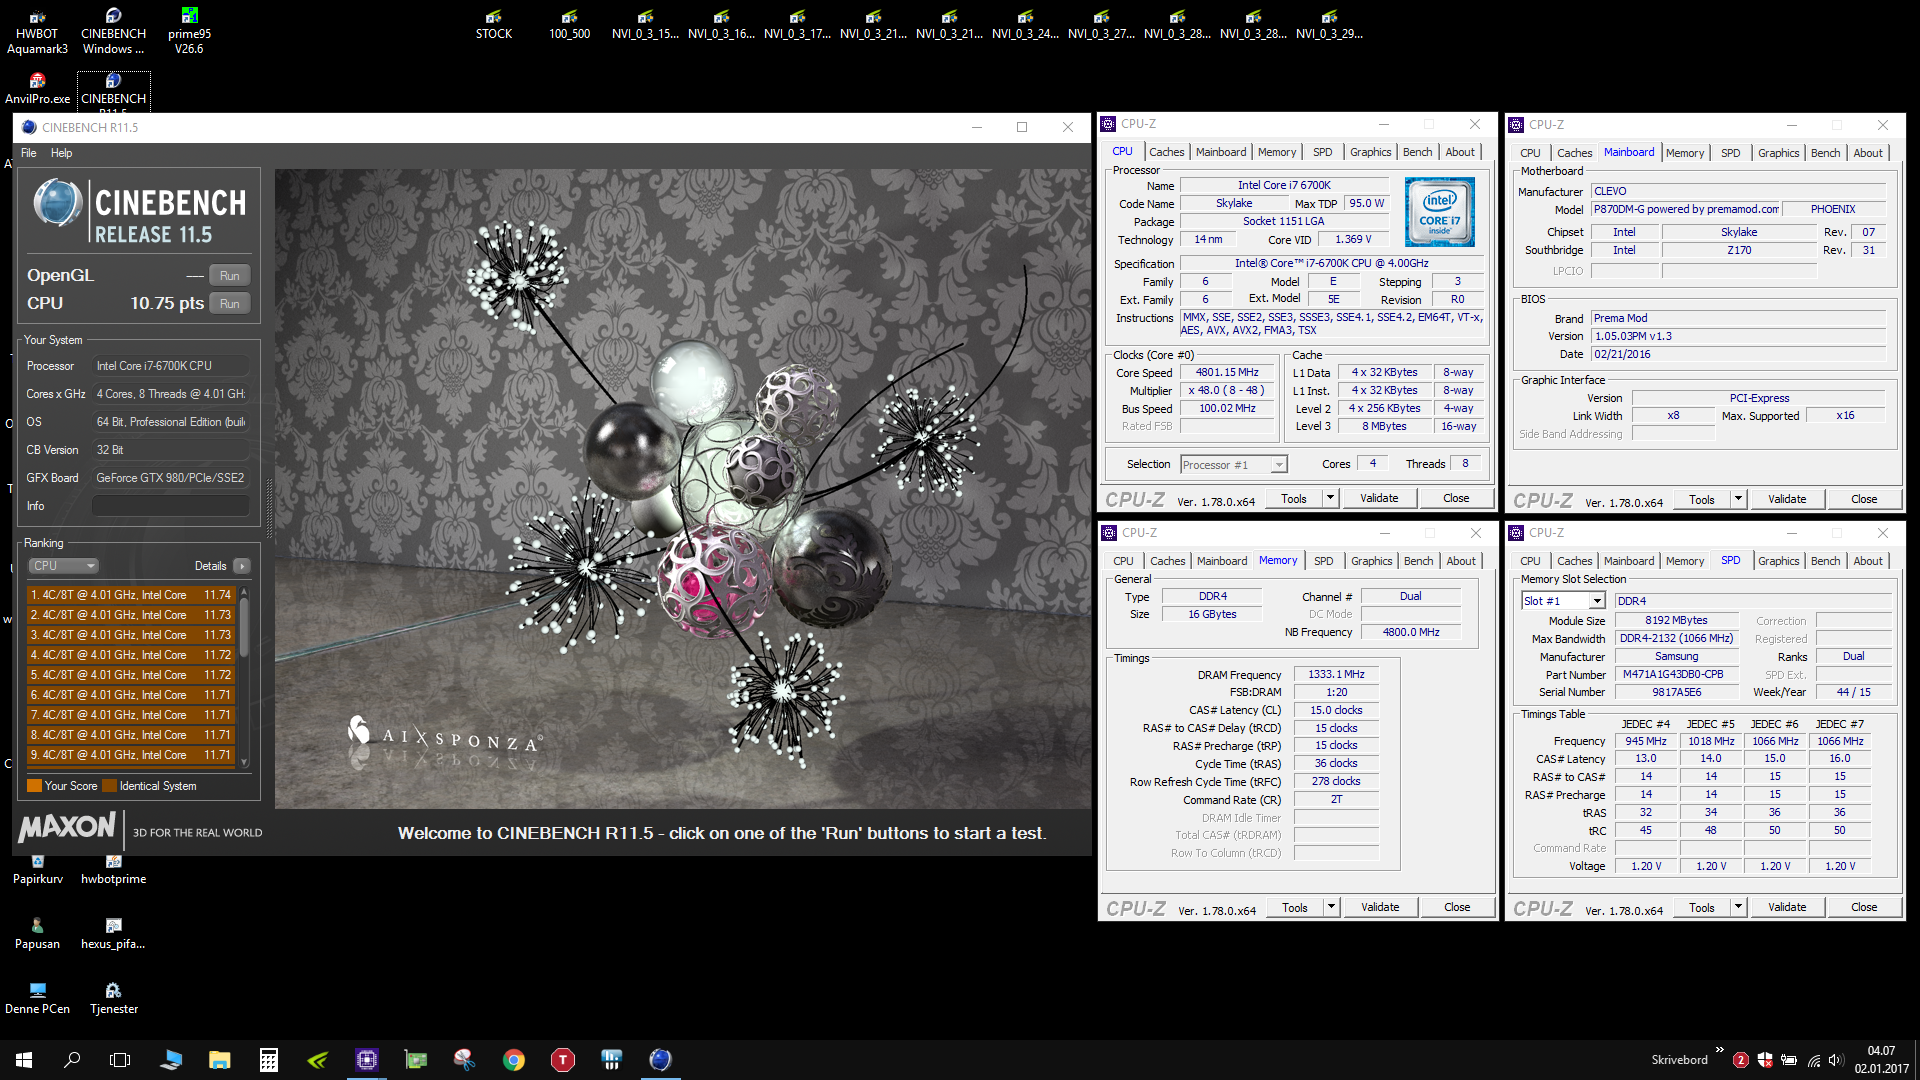The image size is (1920, 1080).
Task: Open Tools dropdown arrow in Mainboard CPU-Z
Action: 1738,499
